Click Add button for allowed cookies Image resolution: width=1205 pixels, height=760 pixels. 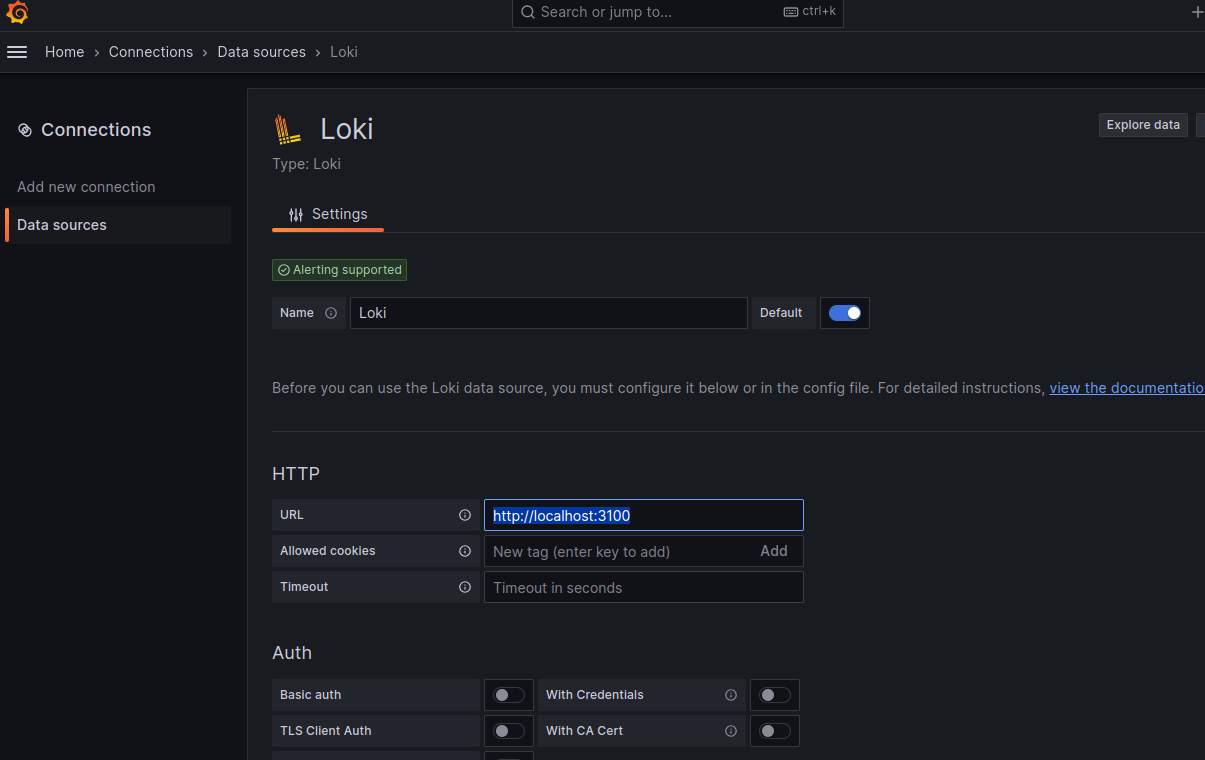[x=774, y=551]
